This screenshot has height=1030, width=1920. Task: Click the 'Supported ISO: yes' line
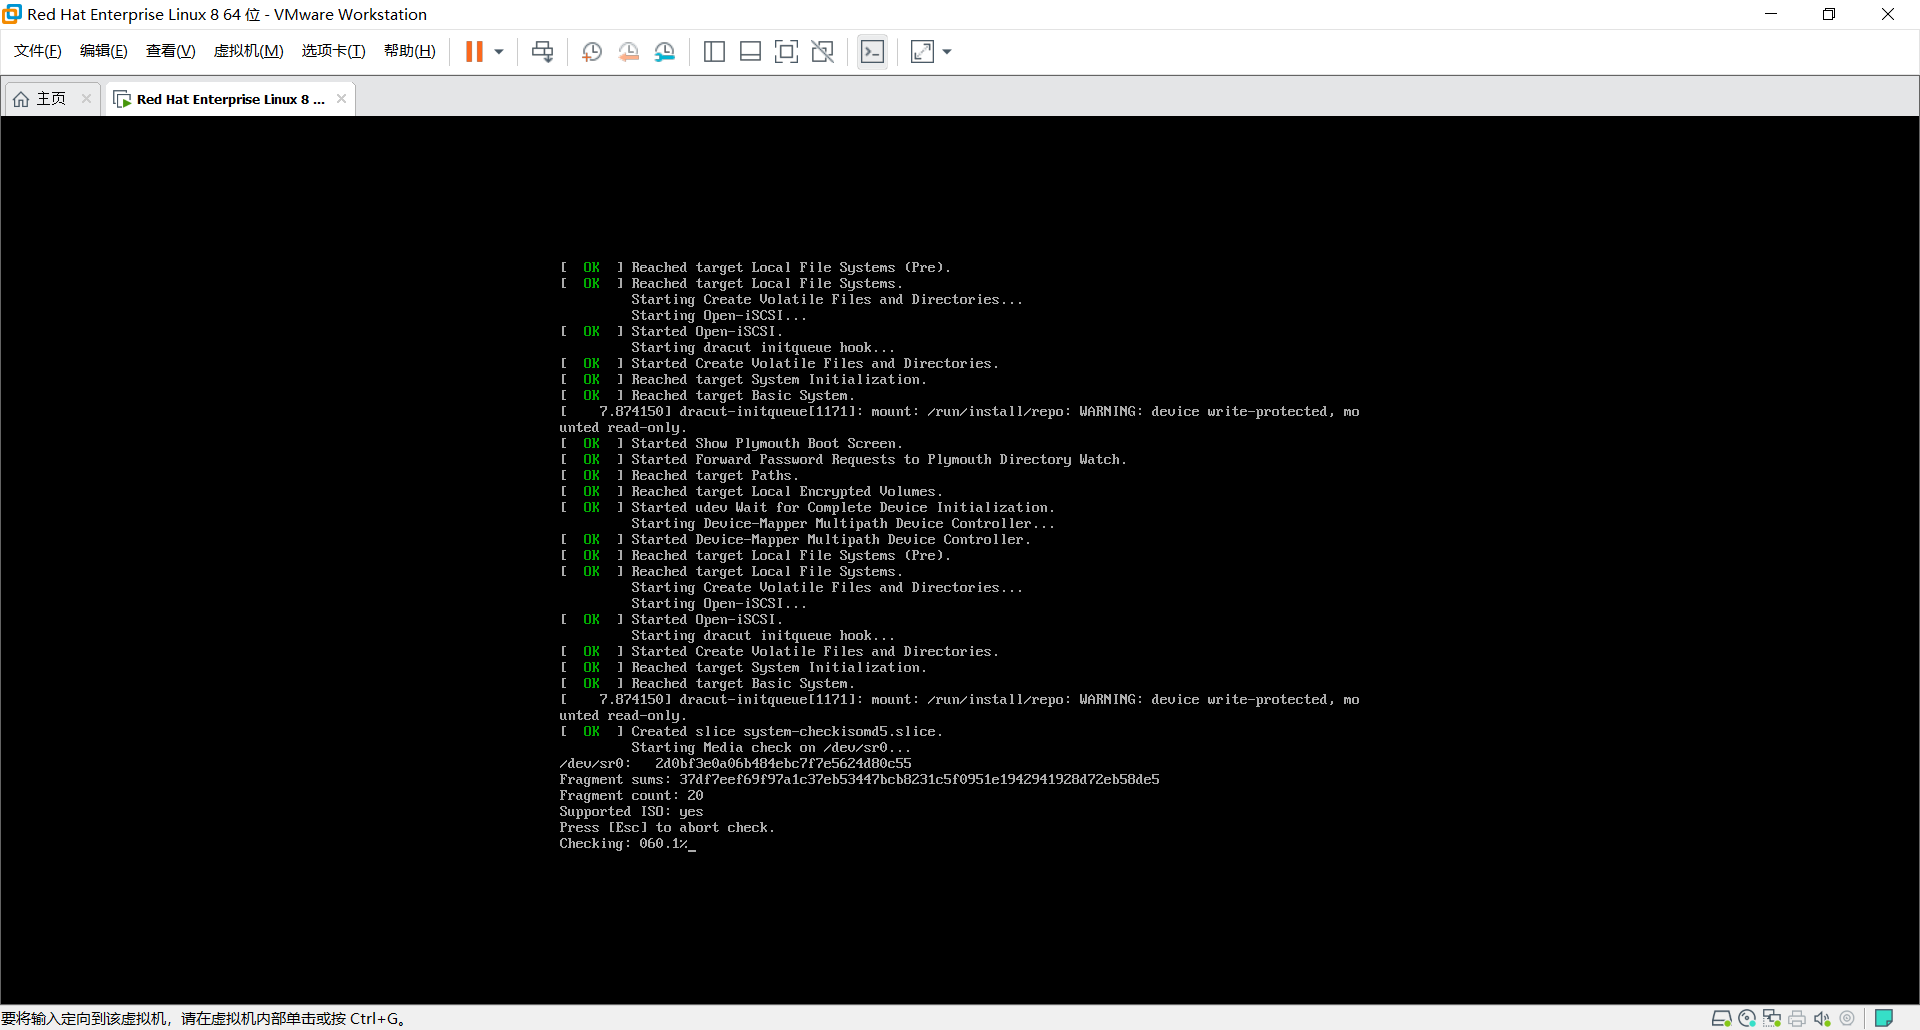tap(631, 812)
